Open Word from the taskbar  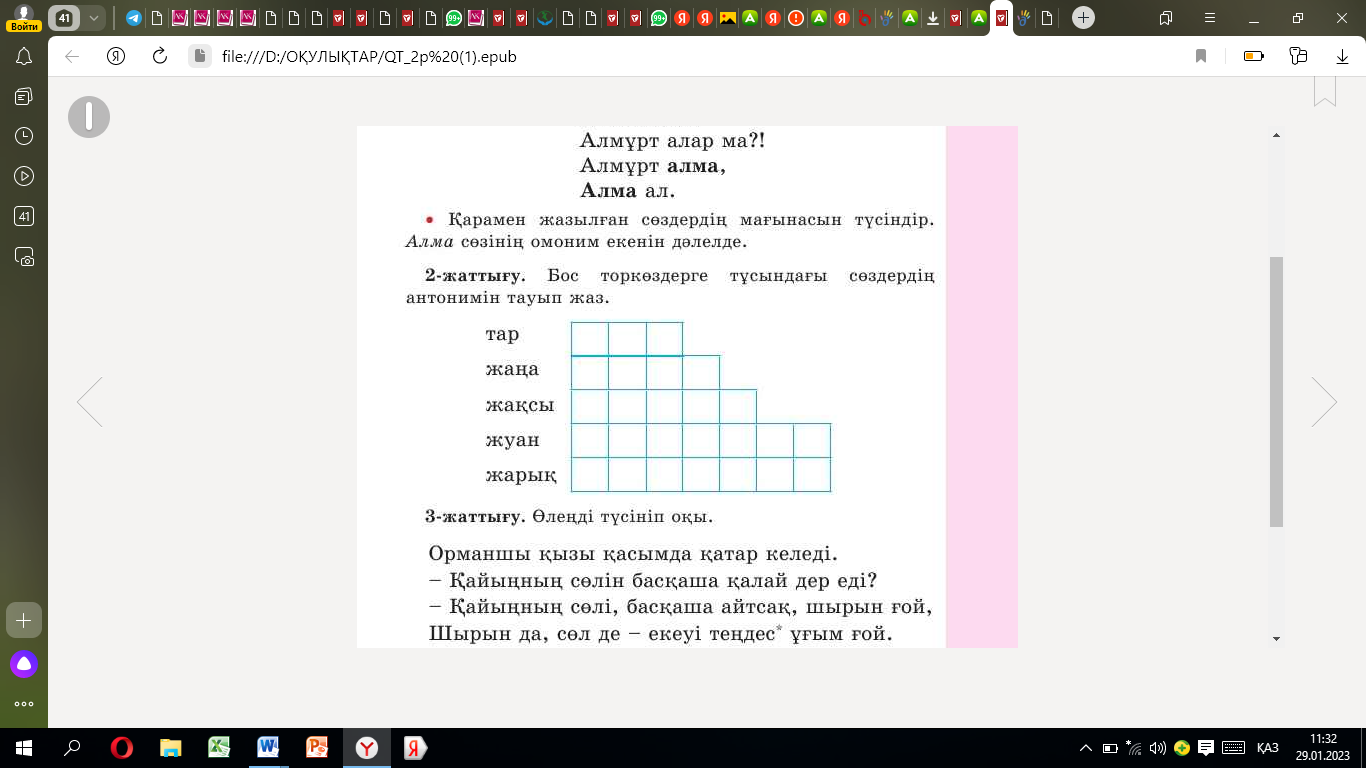(268, 747)
